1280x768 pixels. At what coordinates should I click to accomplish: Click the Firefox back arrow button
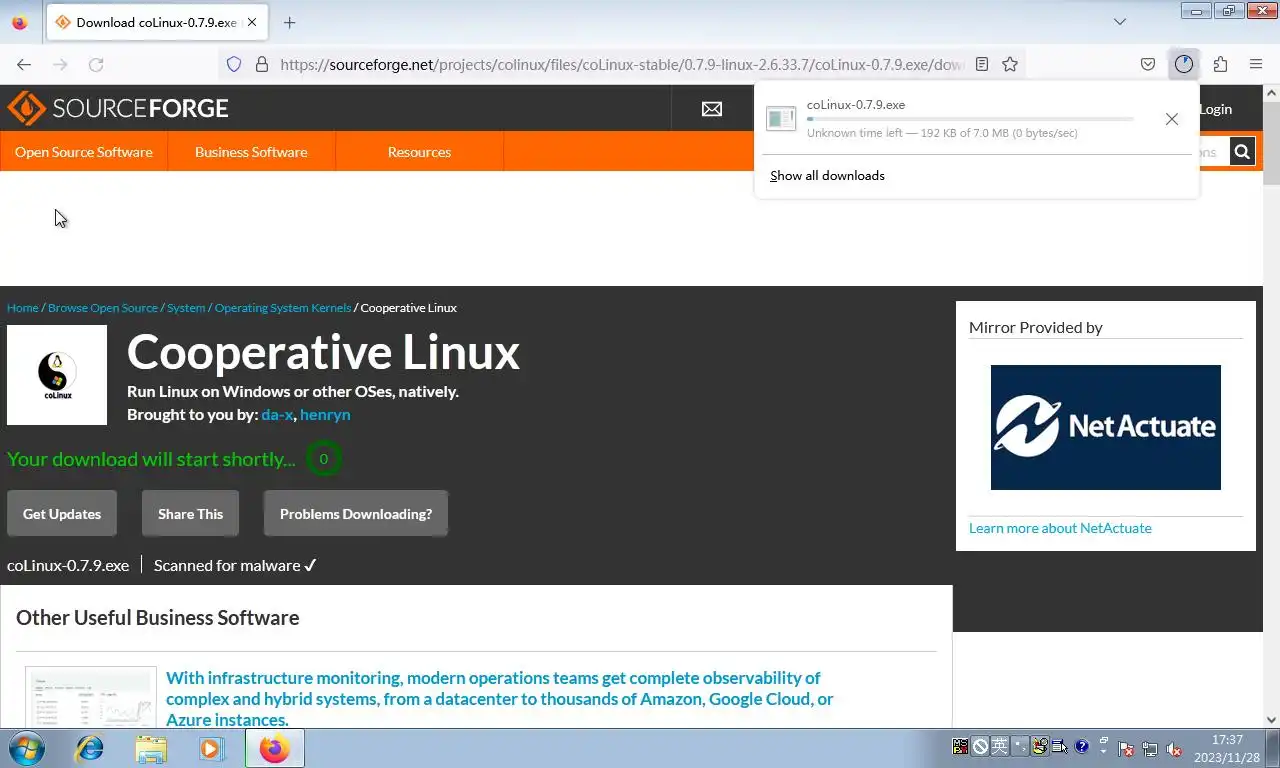pyautogui.click(x=24, y=64)
